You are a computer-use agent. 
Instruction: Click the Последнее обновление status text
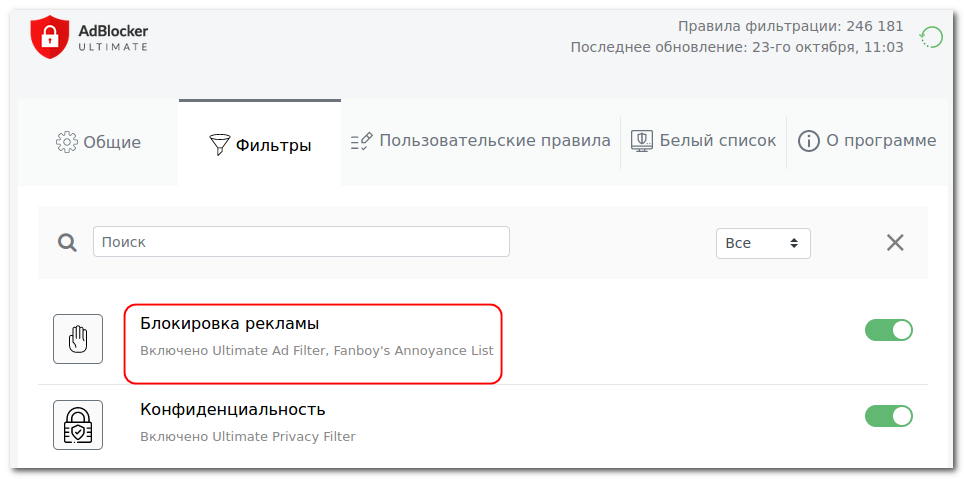coord(736,47)
